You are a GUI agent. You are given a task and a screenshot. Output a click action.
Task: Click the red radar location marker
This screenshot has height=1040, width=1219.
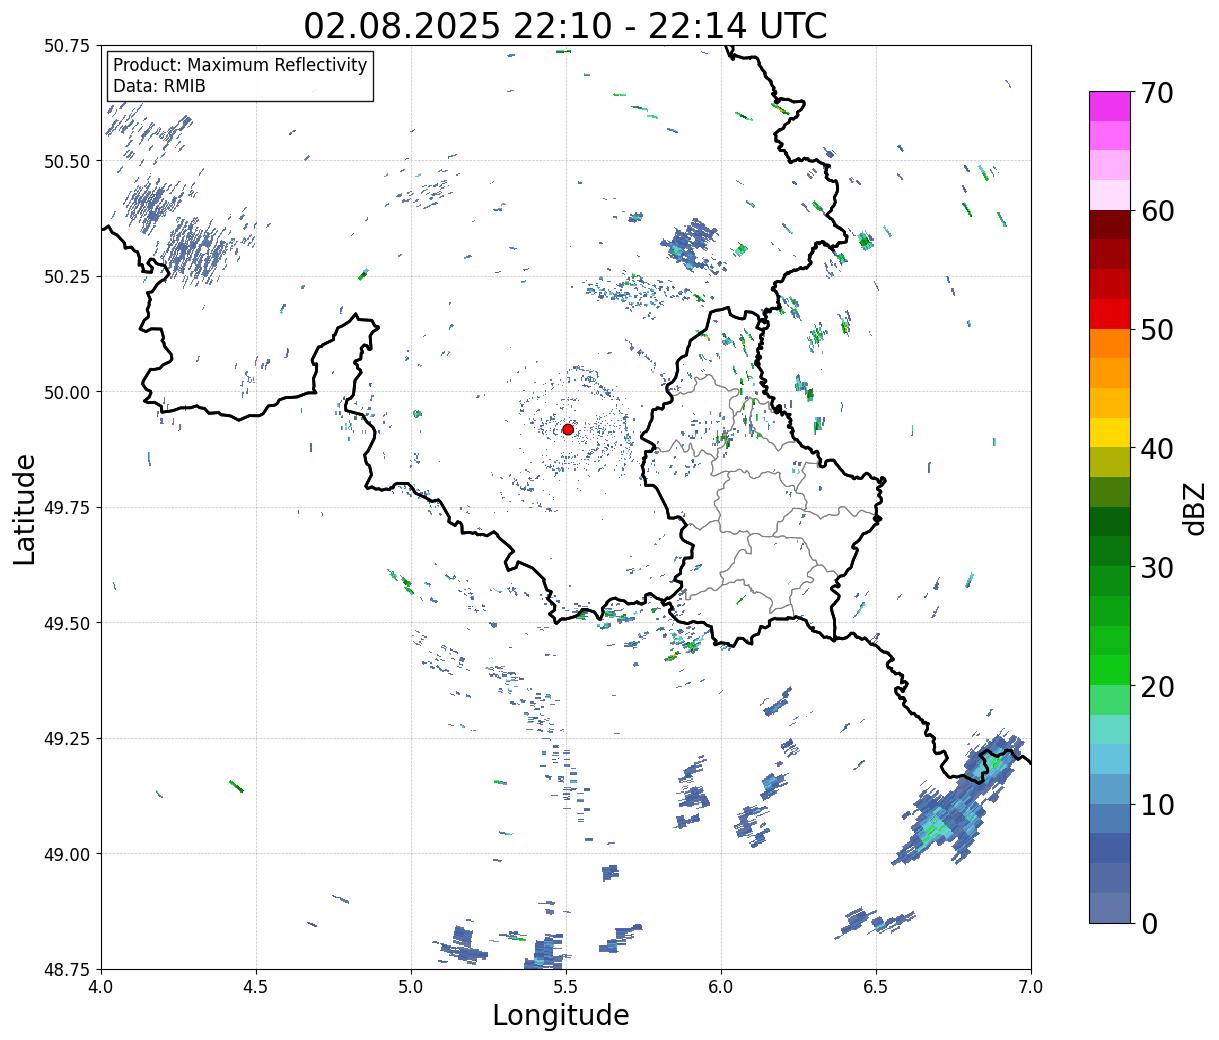coord(568,429)
